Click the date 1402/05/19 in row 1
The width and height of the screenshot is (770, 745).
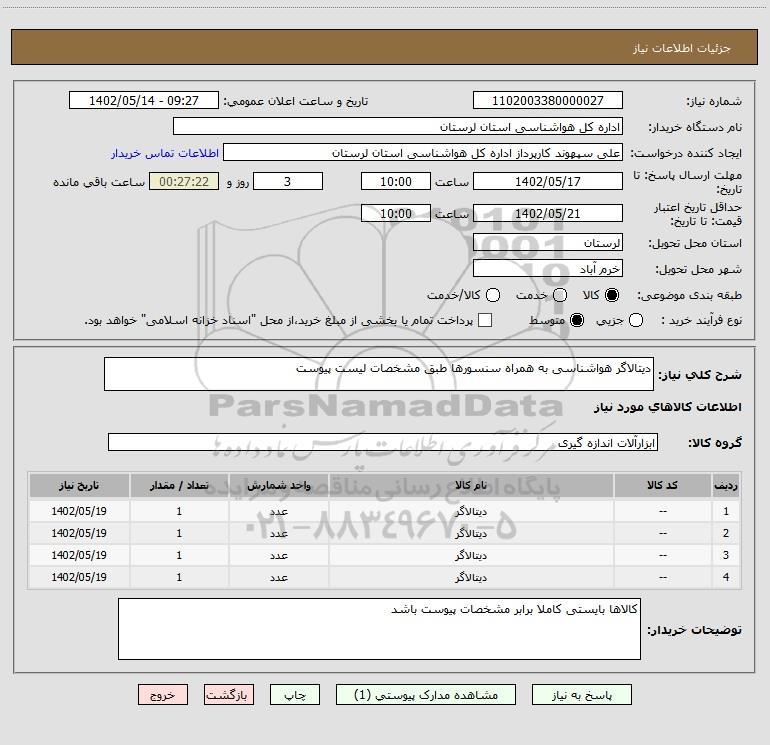click(x=79, y=511)
